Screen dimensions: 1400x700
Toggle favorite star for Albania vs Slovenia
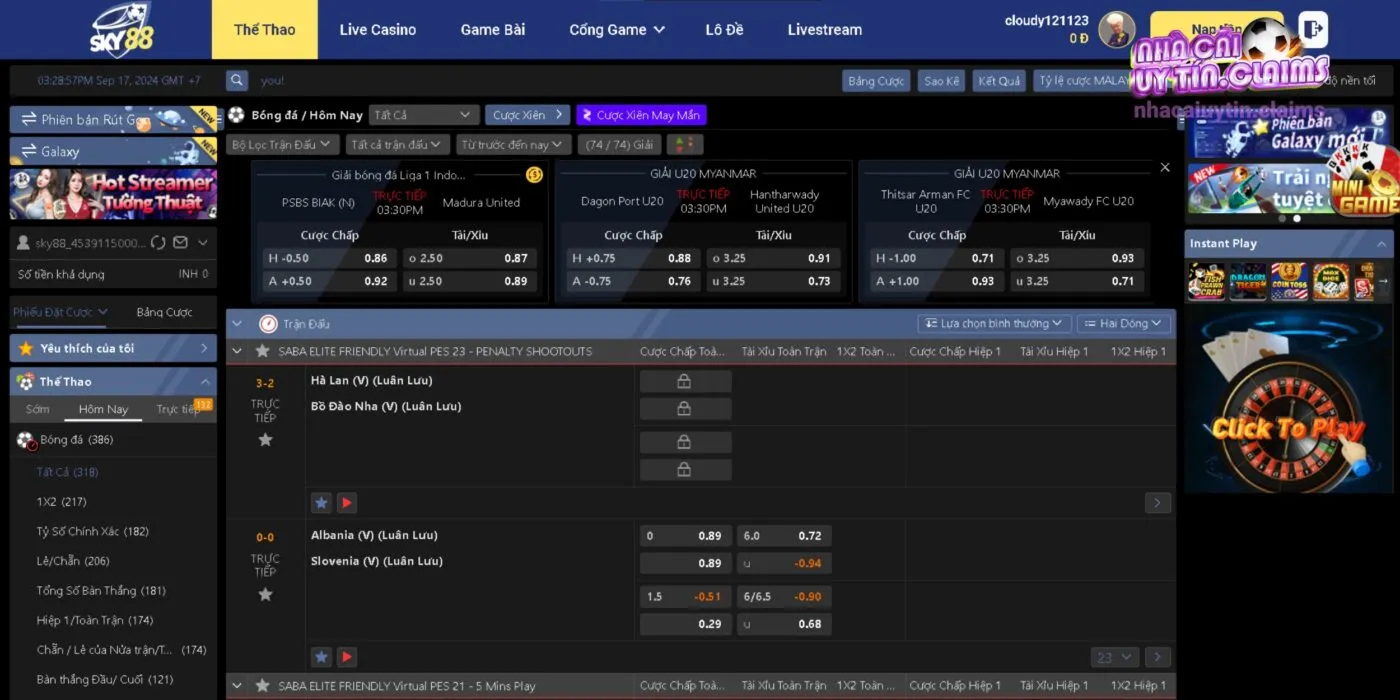(x=265, y=595)
